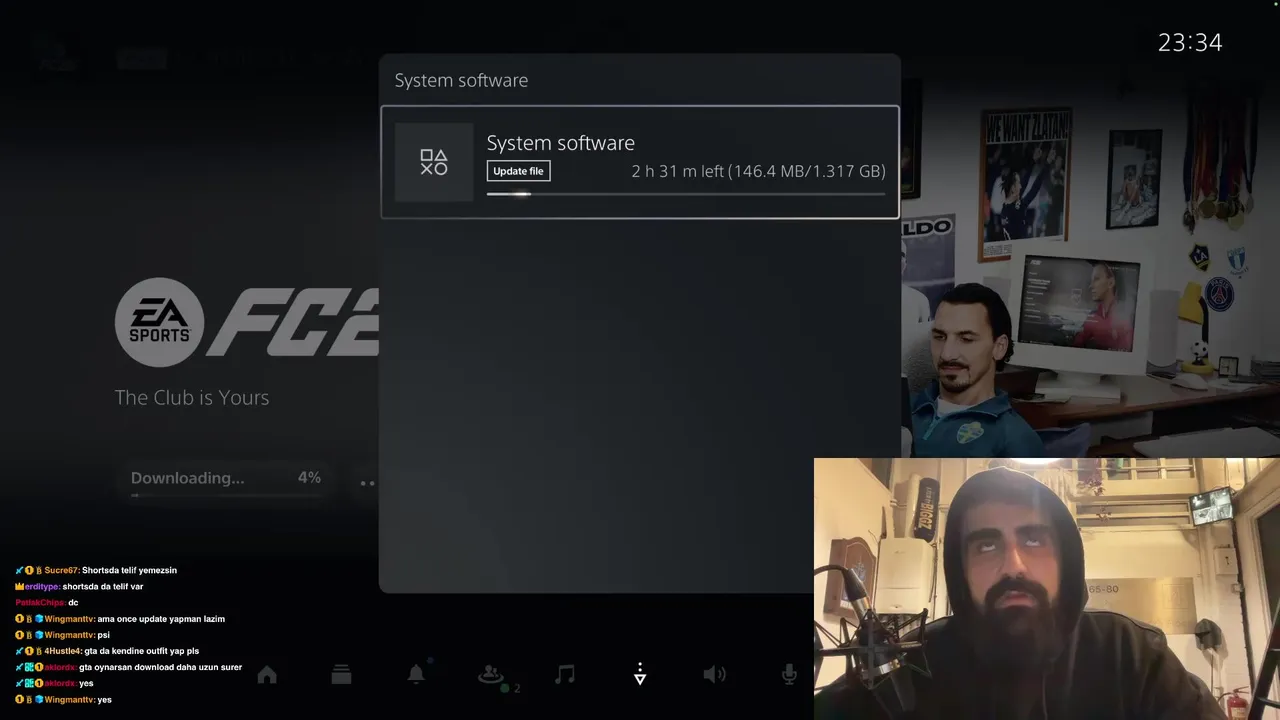Click the EA Sports logo
Image resolution: width=1280 pixels, height=720 pixels.
(x=160, y=322)
